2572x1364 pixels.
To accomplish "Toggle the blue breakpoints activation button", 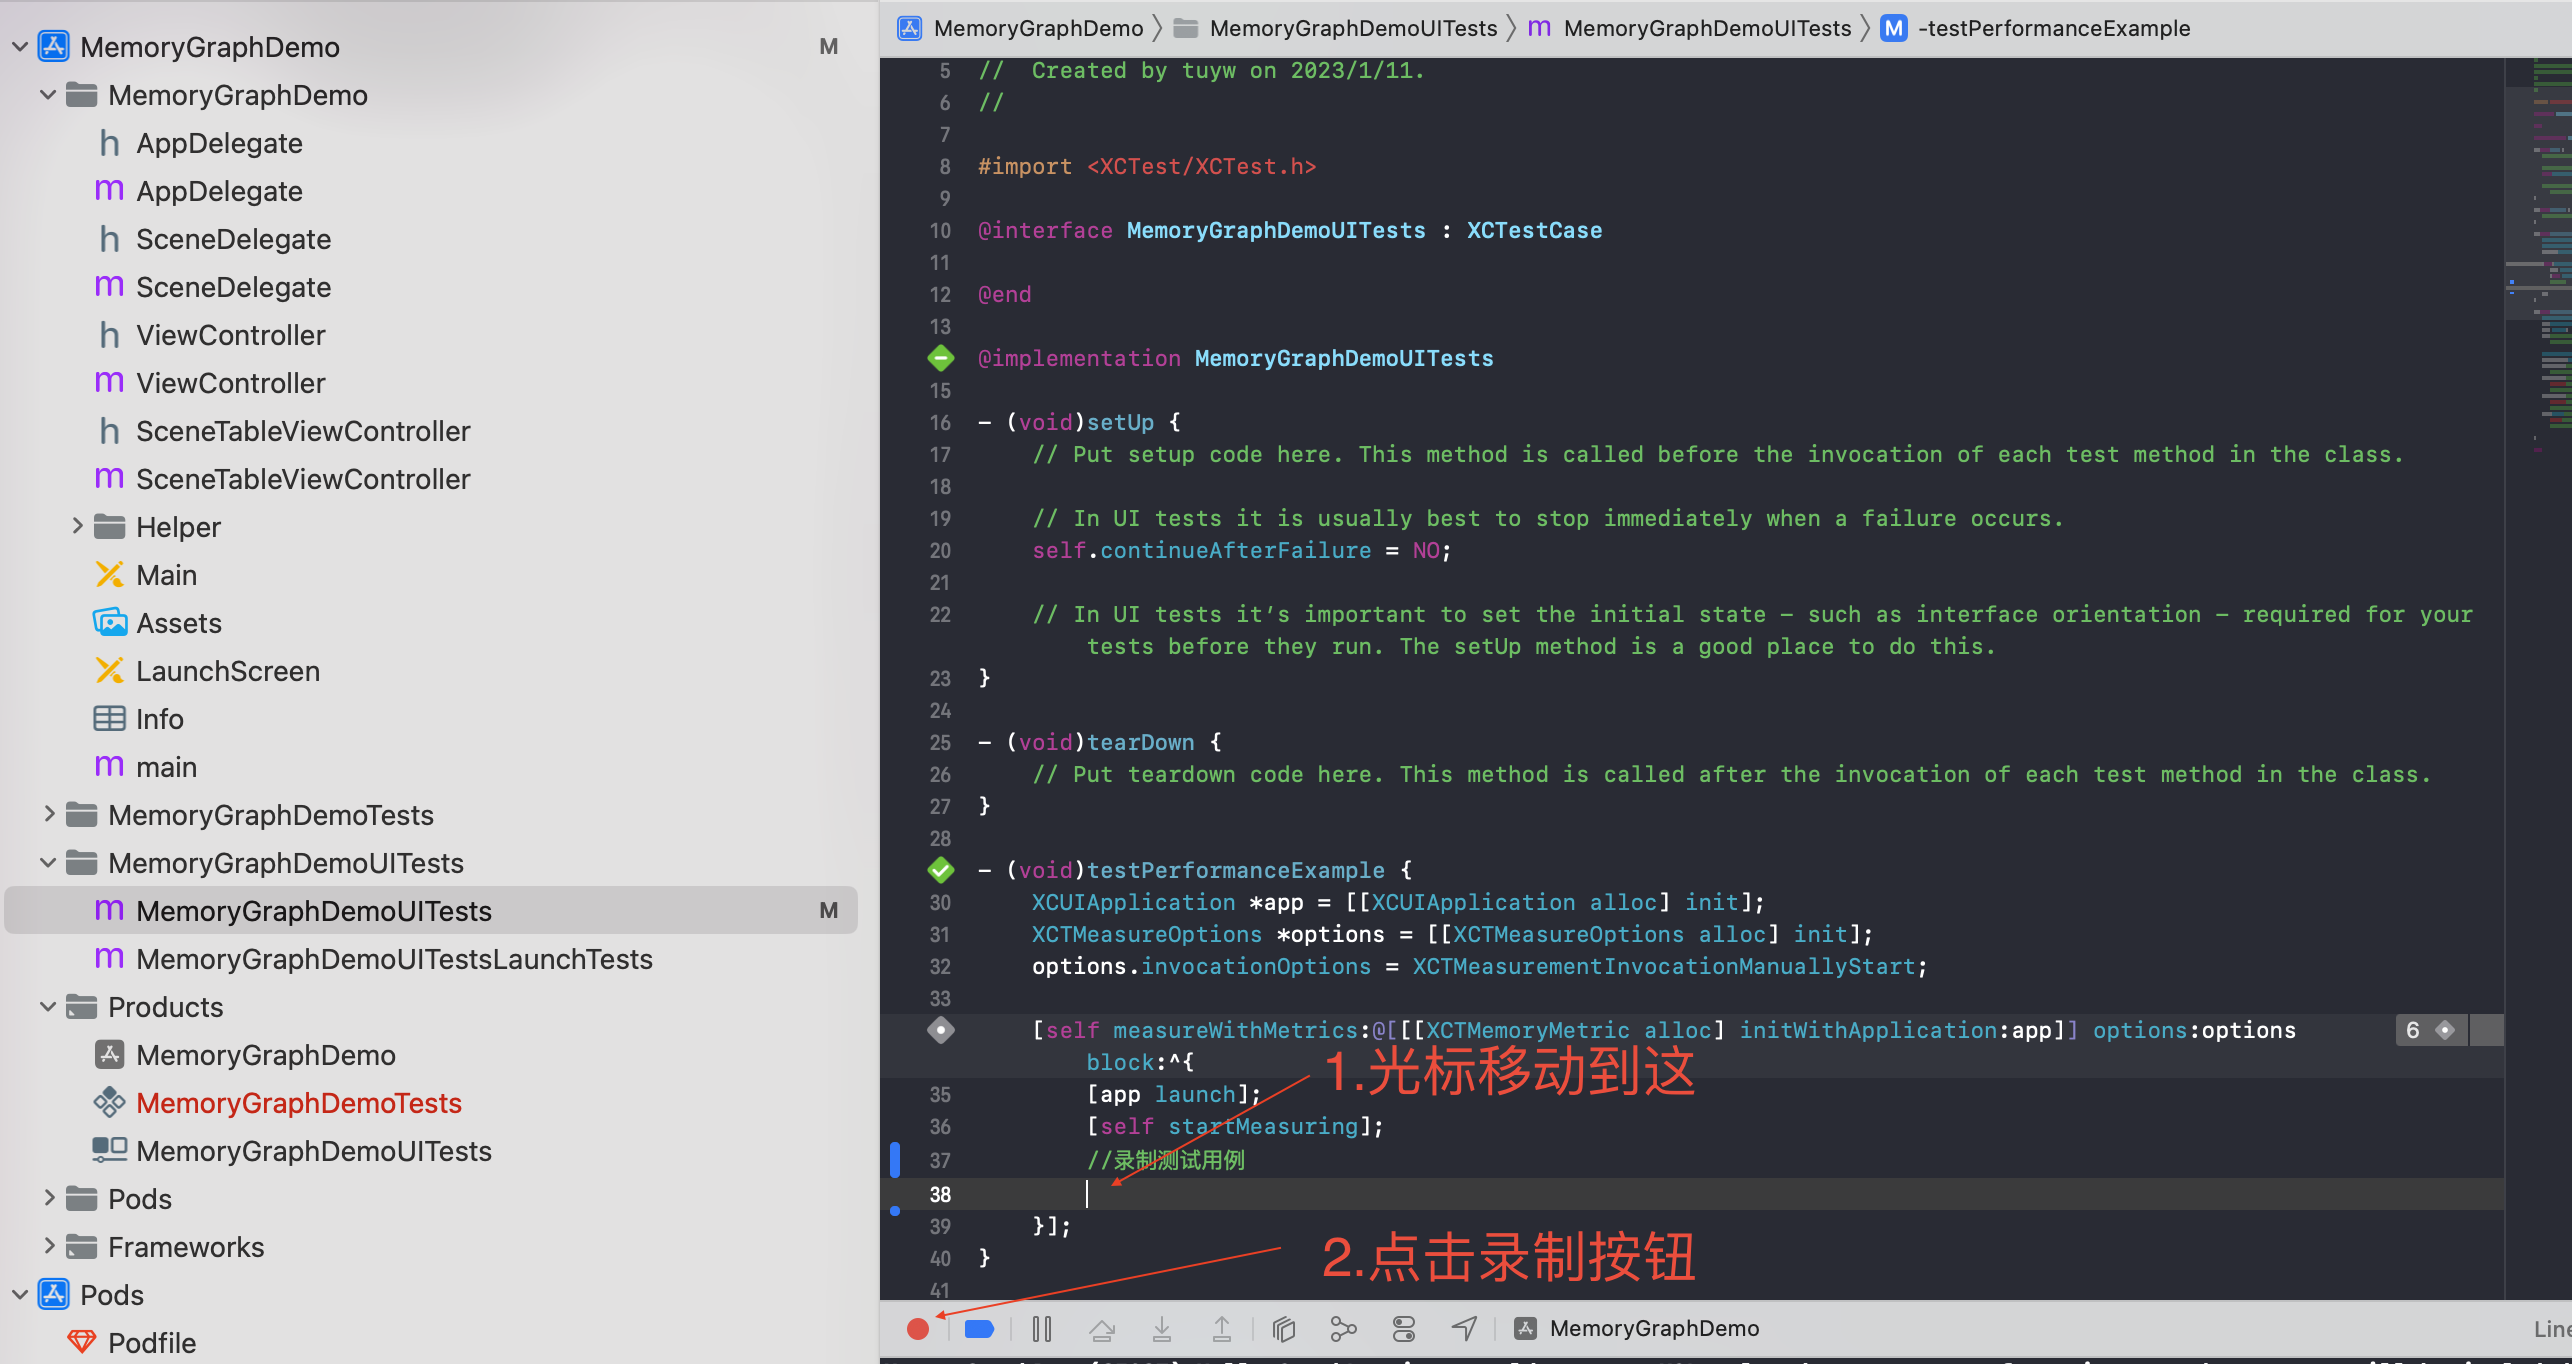I will 979,1329.
